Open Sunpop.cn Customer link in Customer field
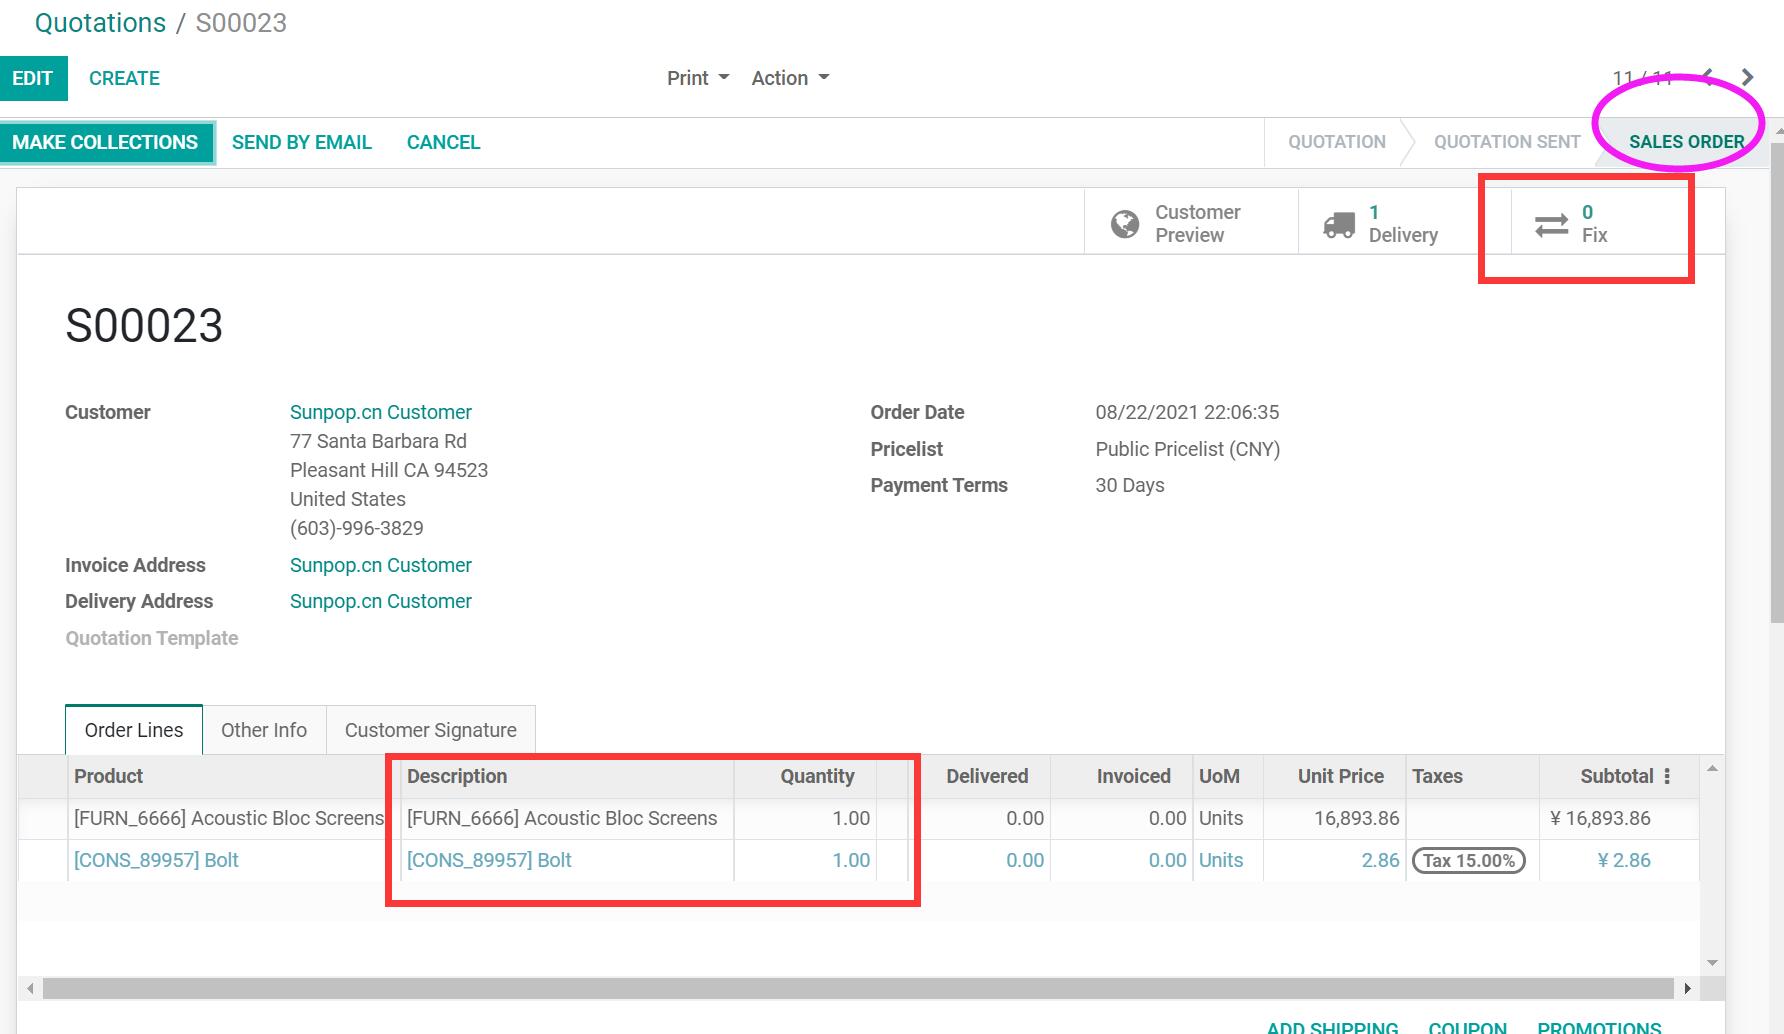The height and width of the screenshot is (1034, 1784). point(380,412)
